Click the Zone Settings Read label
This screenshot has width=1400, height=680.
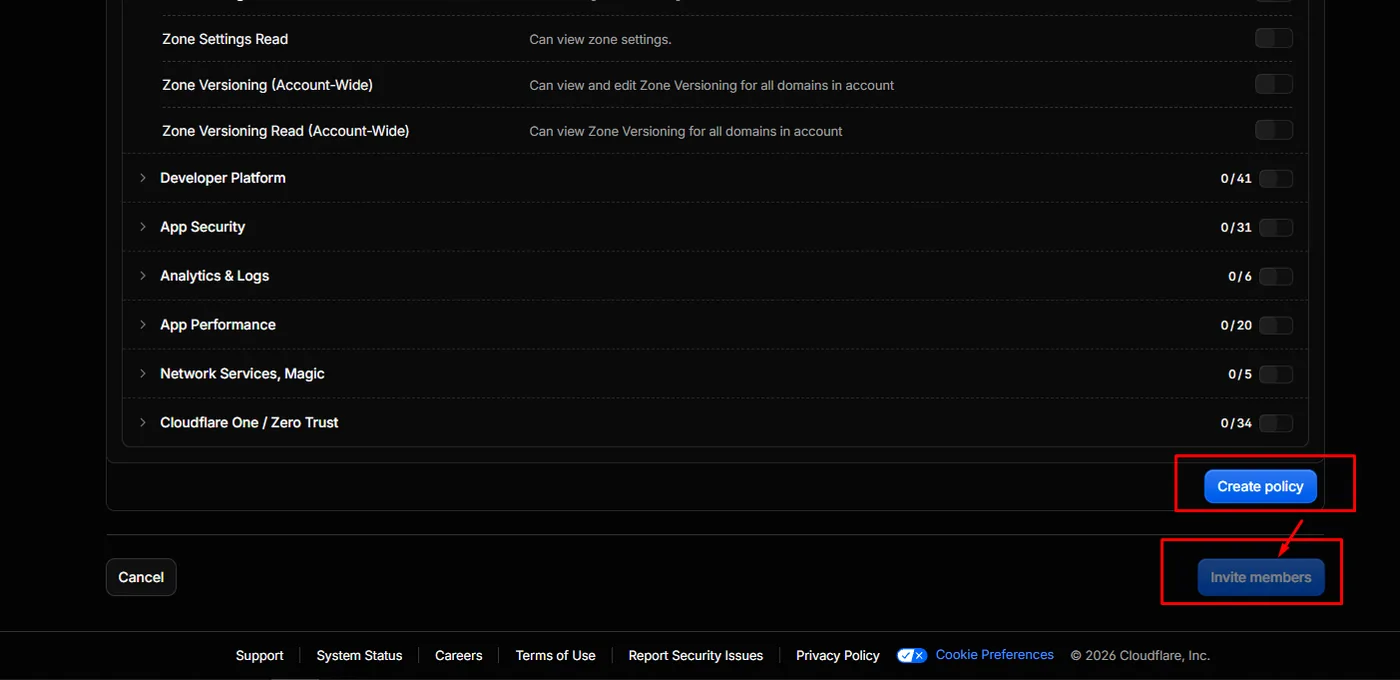pyautogui.click(x=225, y=39)
